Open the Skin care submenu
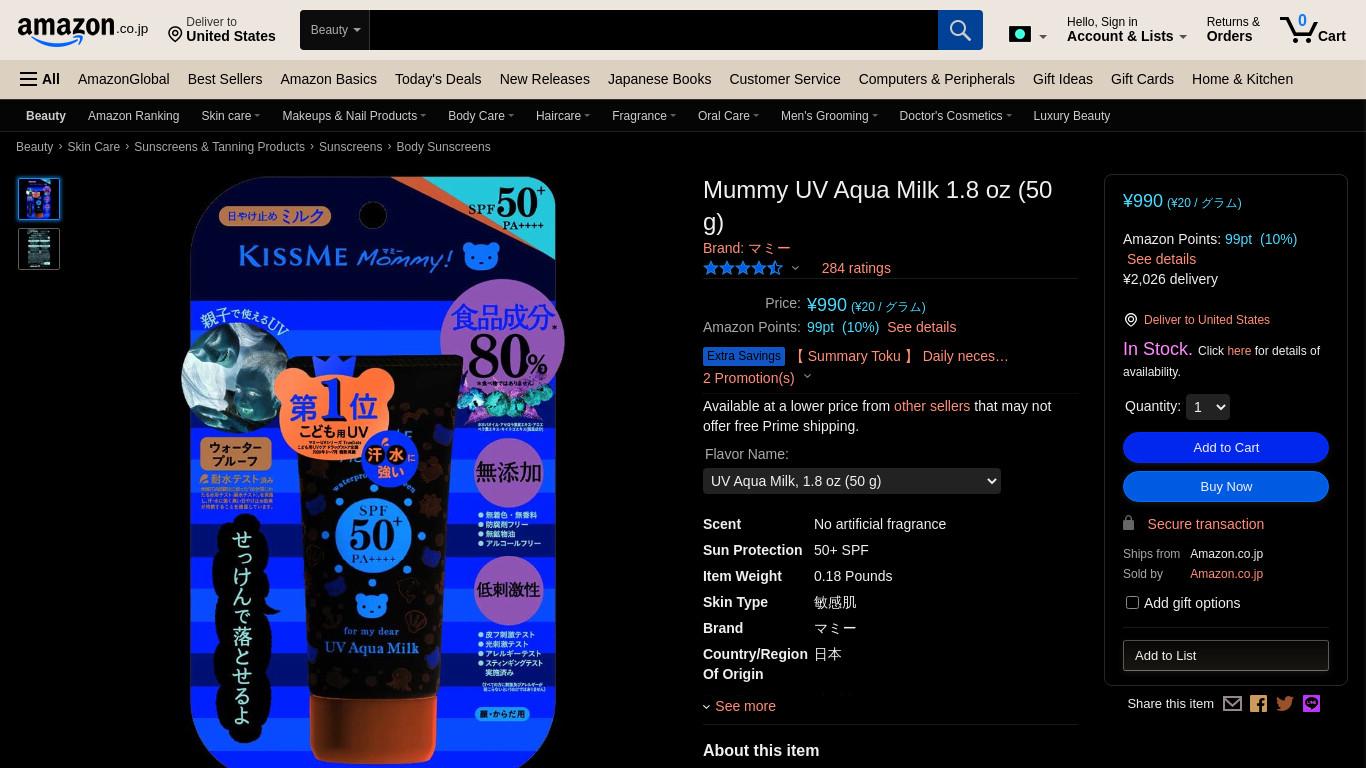The image size is (1366, 768). pyautogui.click(x=230, y=116)
